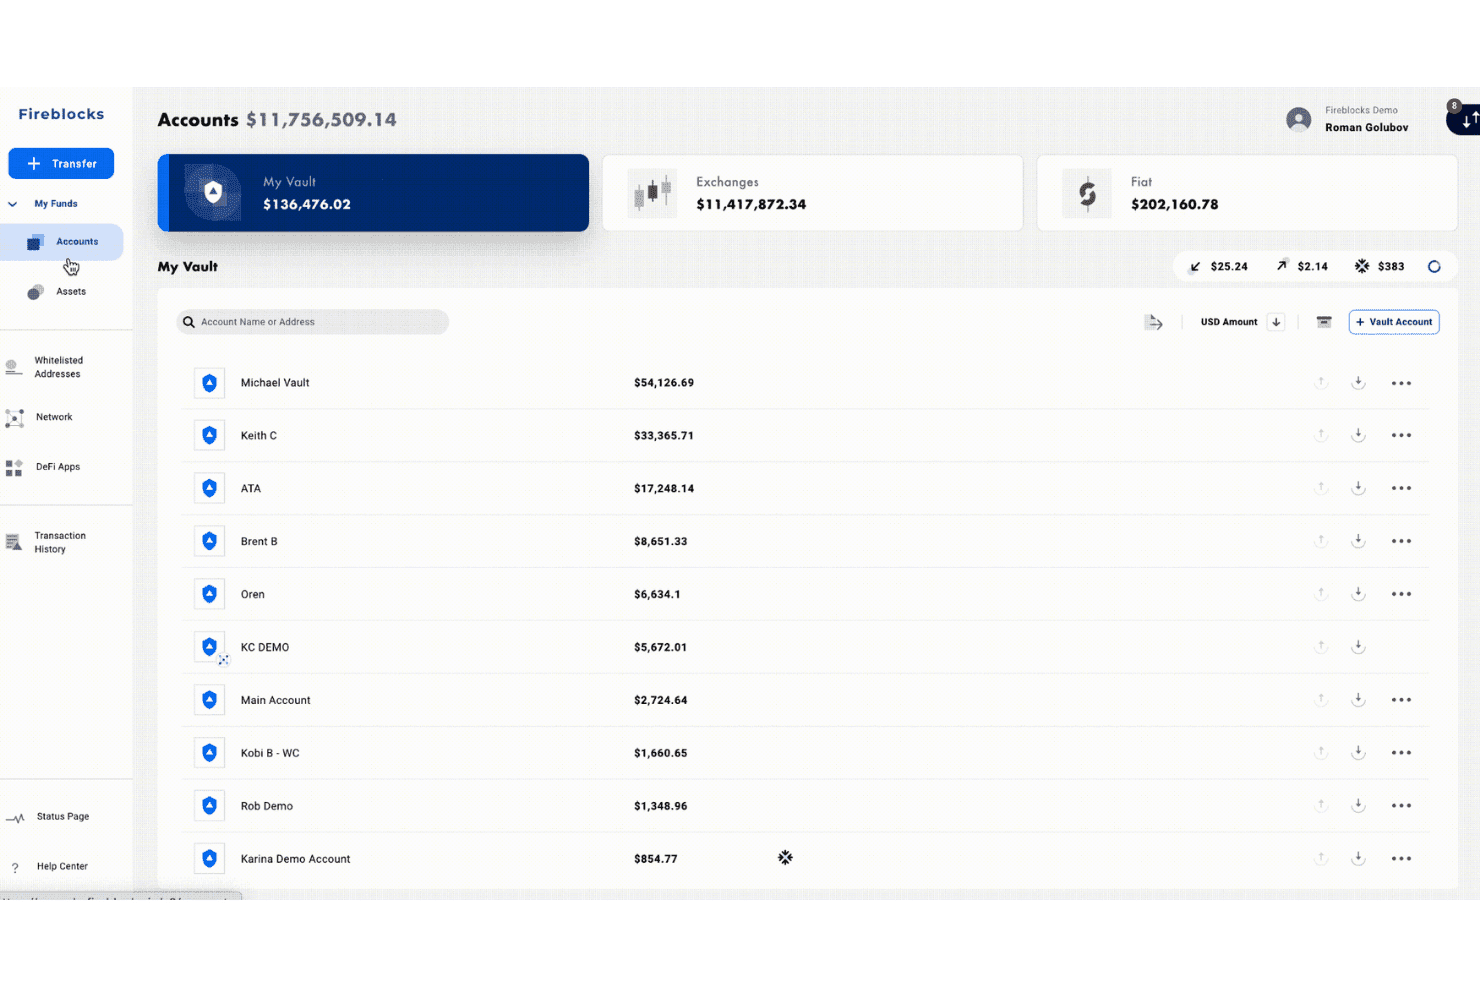Click the $54,126.69 balance value
1480x987 pixels.
coord(664,383)
